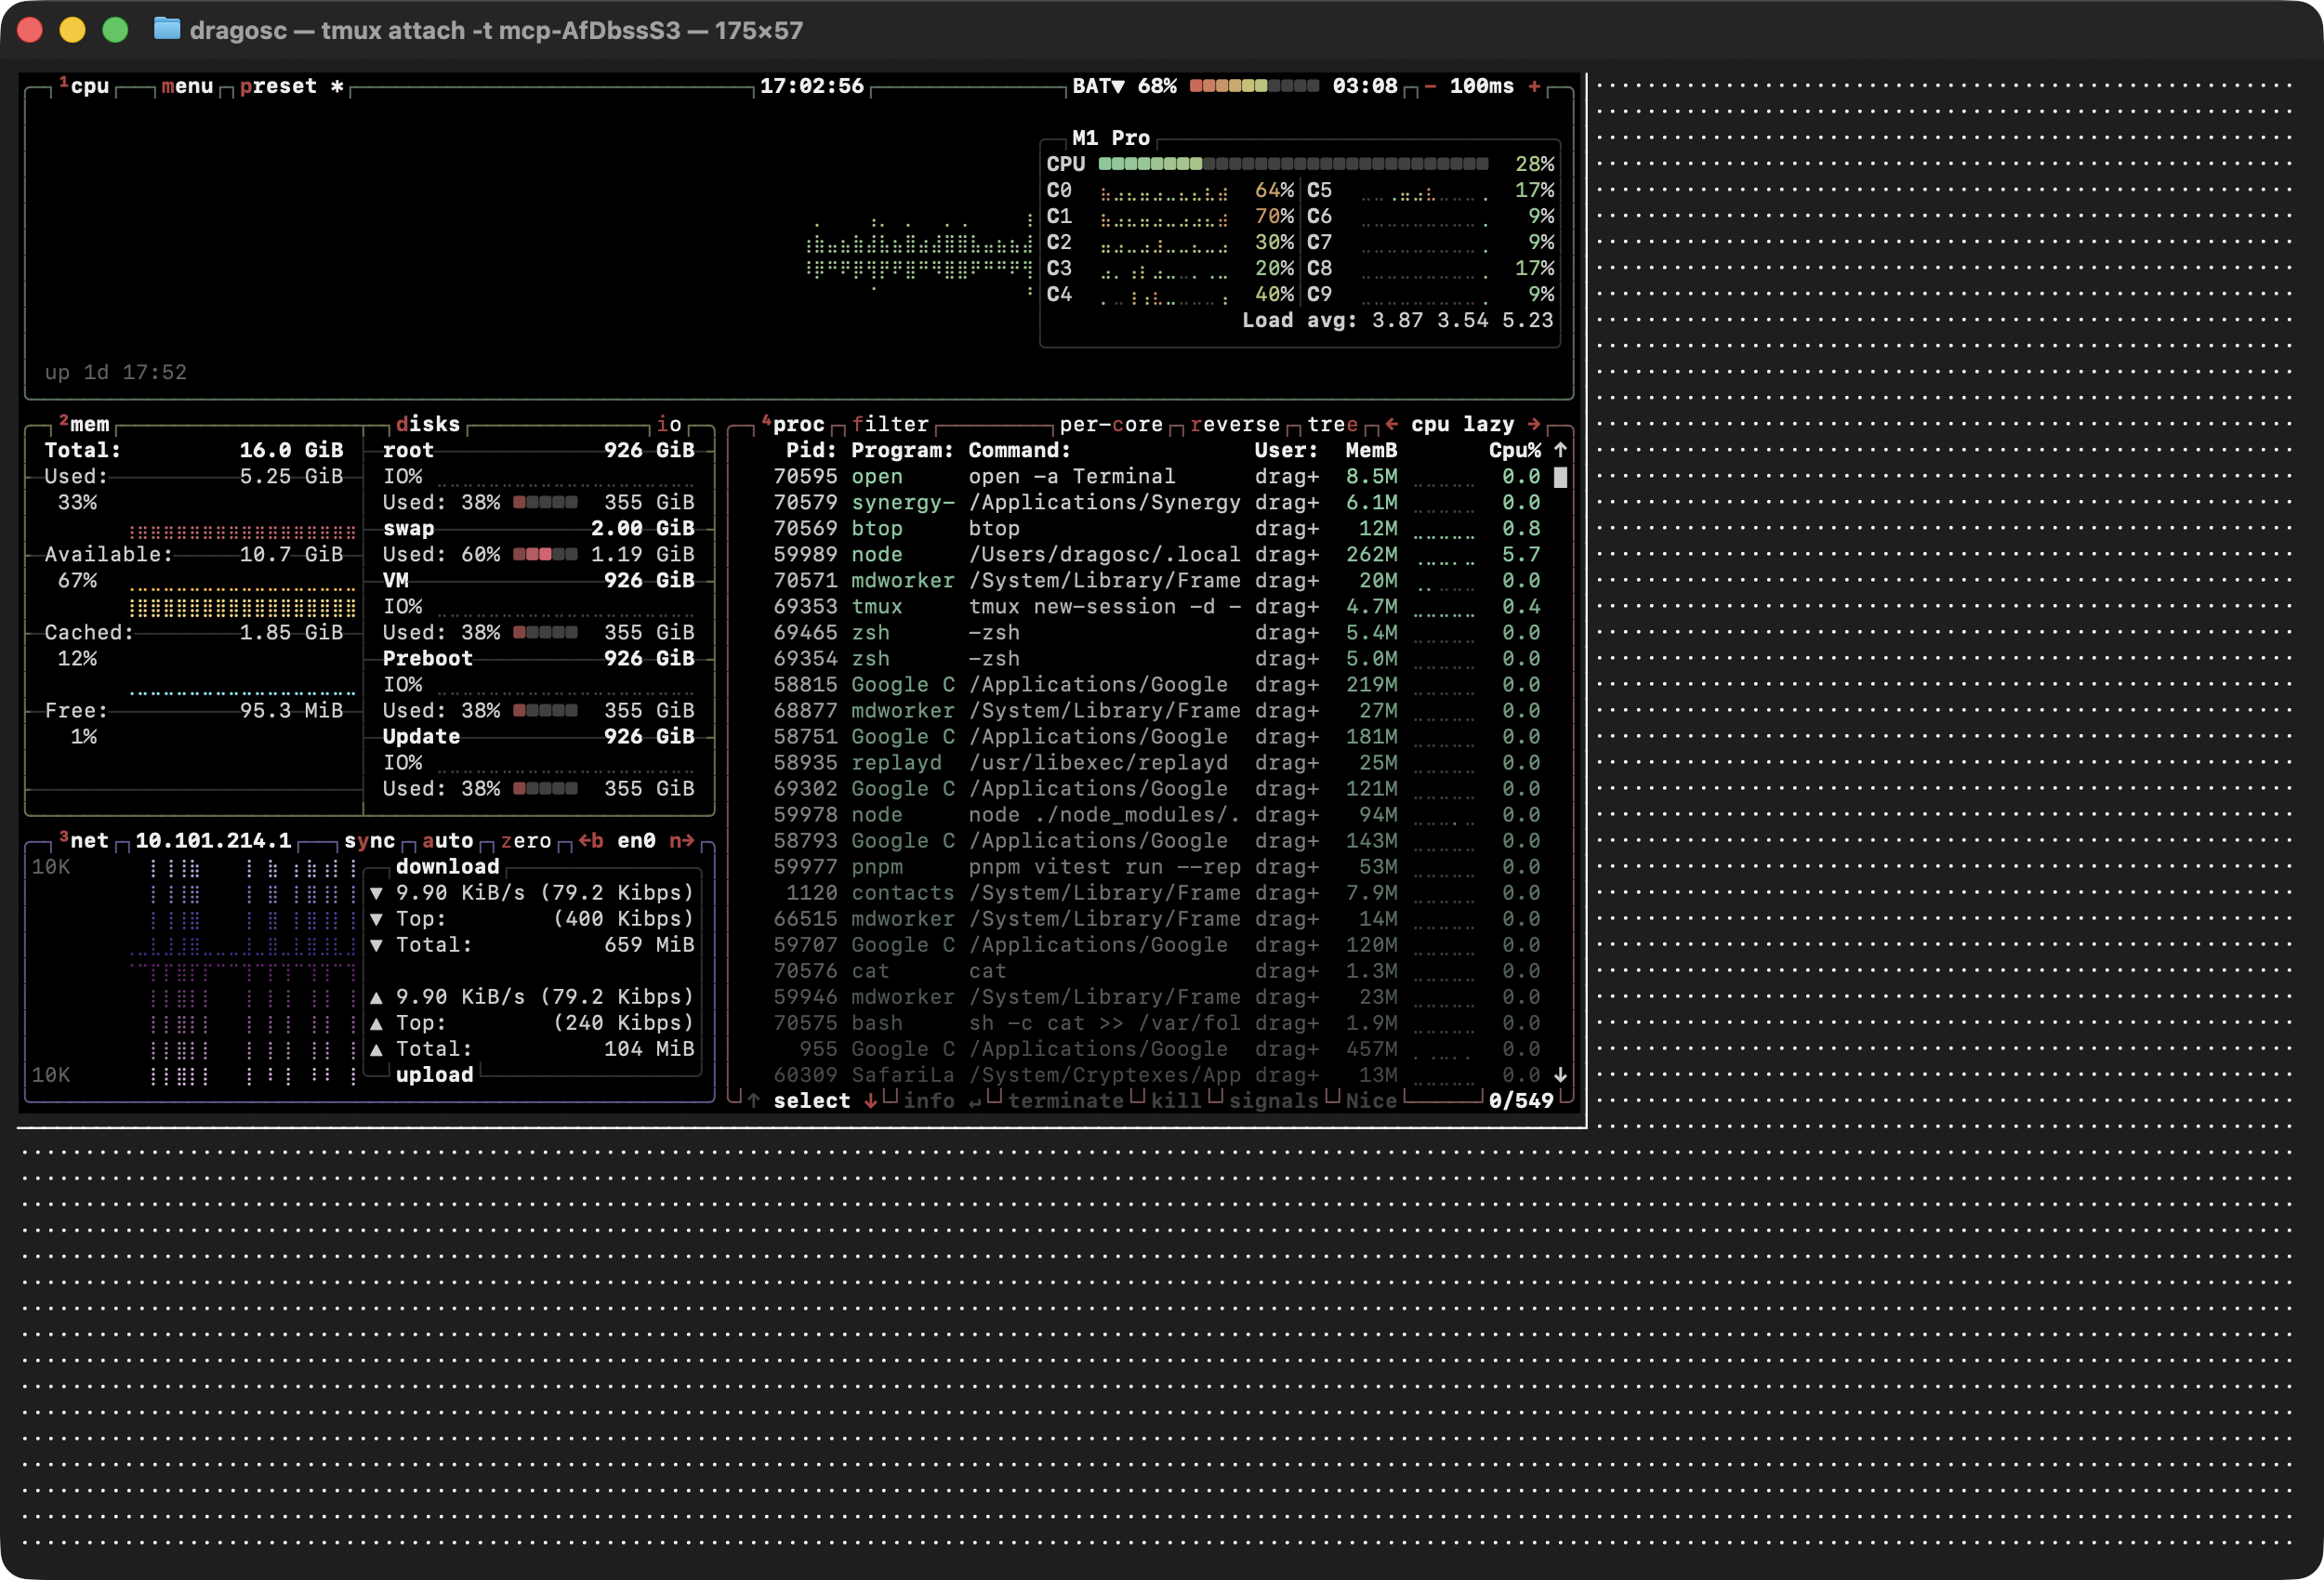2324x1580 pixels.
Task: Click the mem box label
Action: tap(84, 424)
